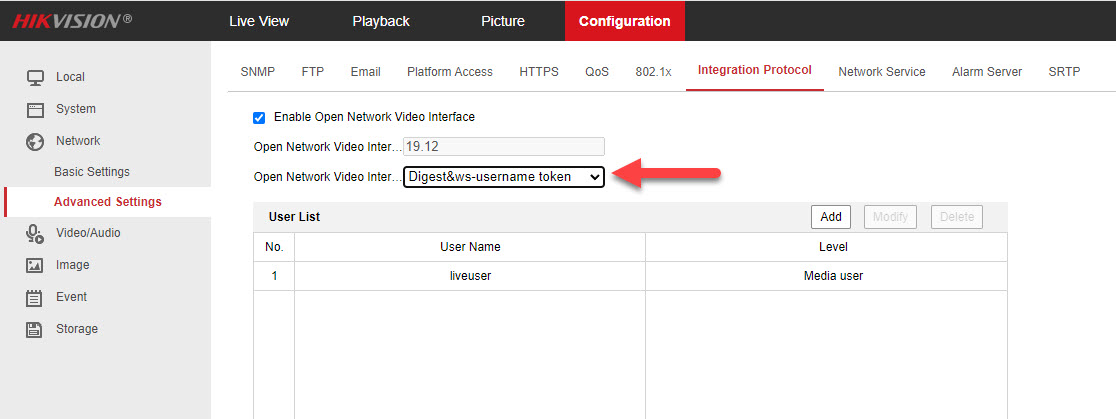This screenshot has width=1116, height=419.
Task: Click the Image picture icon
Action: click(35, 265)
